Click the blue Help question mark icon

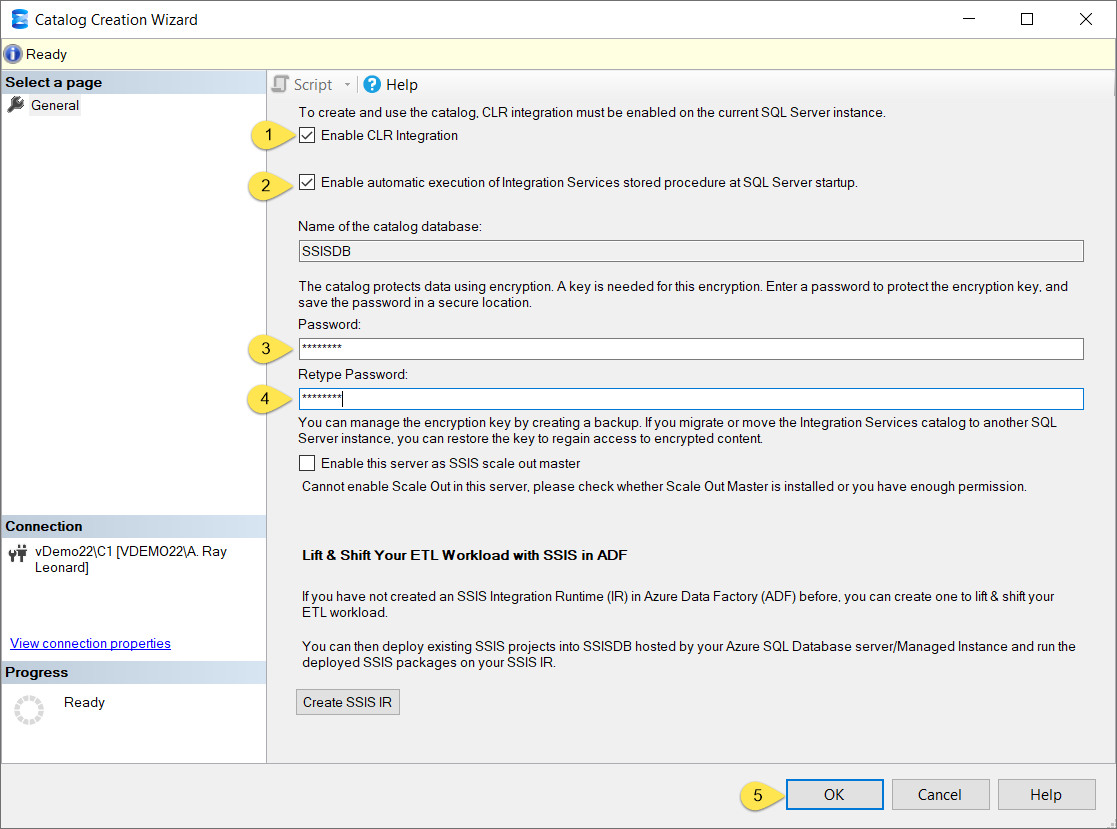(372, 85)
